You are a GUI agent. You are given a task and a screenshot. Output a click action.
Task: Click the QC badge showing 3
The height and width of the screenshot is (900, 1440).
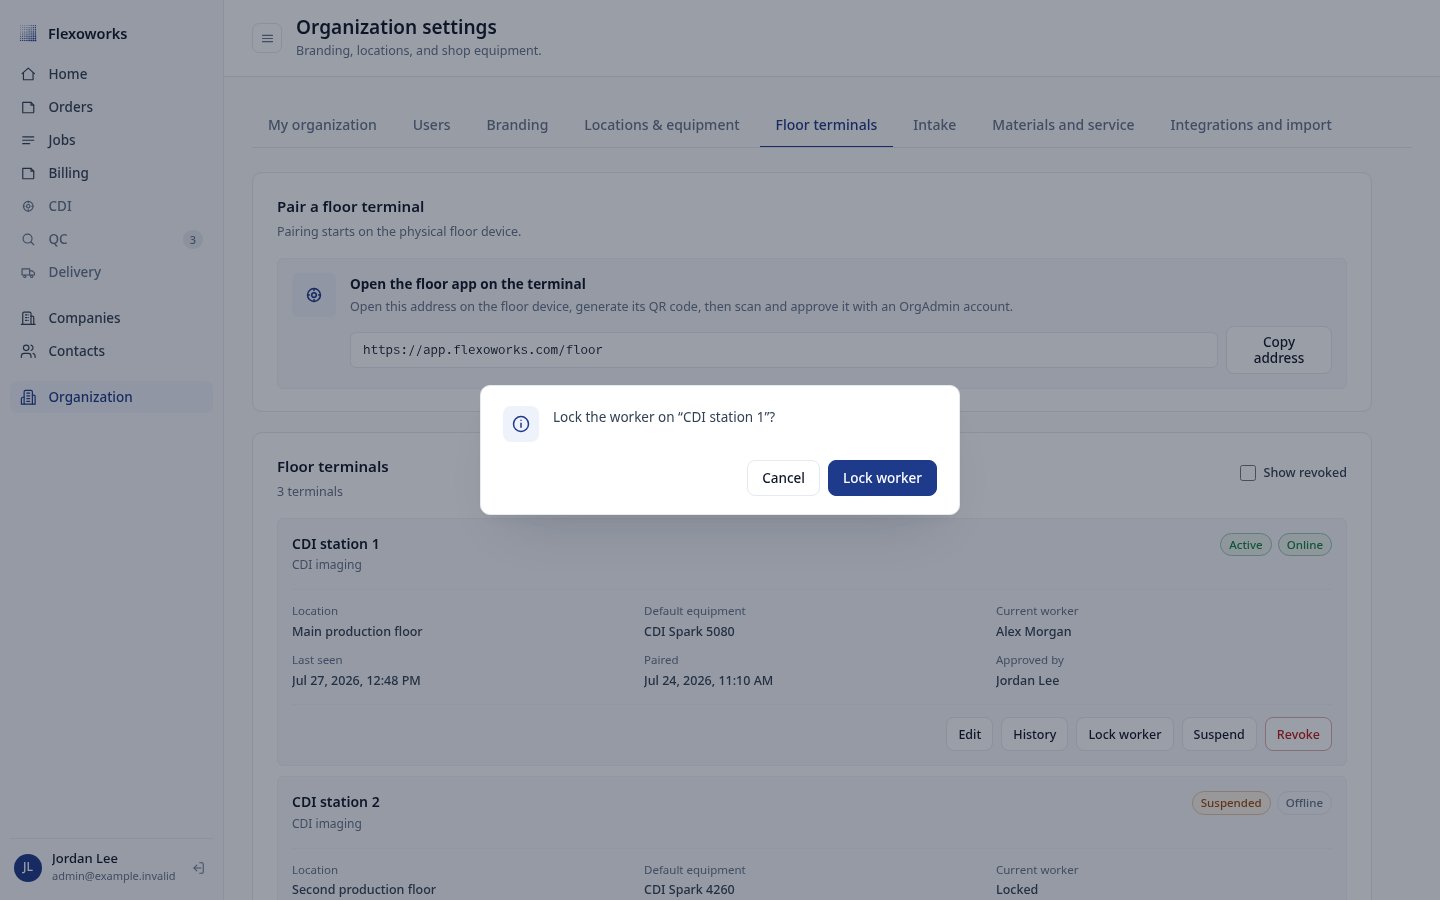point(193,240)
